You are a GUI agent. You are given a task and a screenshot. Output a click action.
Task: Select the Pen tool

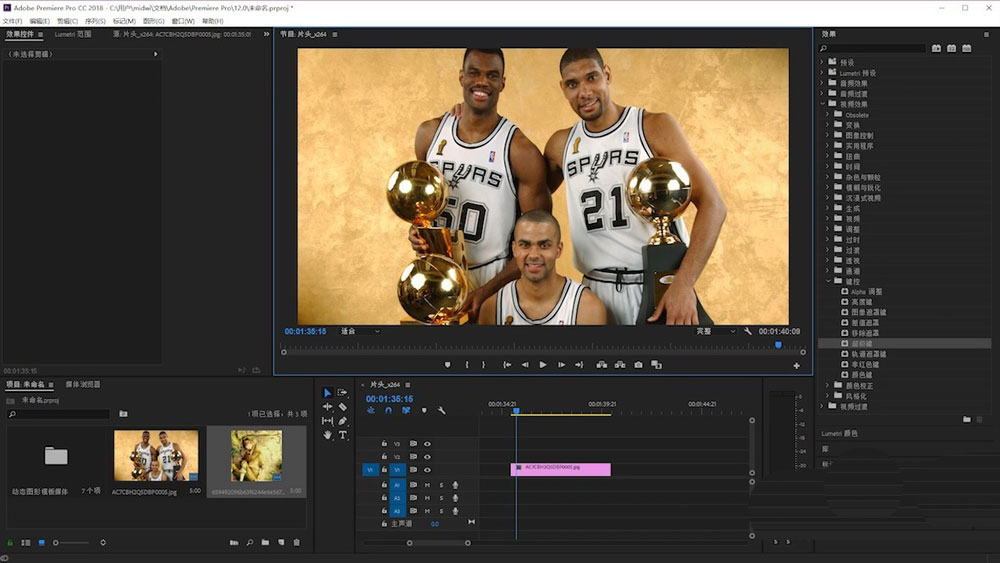click(x=343, y=421)
